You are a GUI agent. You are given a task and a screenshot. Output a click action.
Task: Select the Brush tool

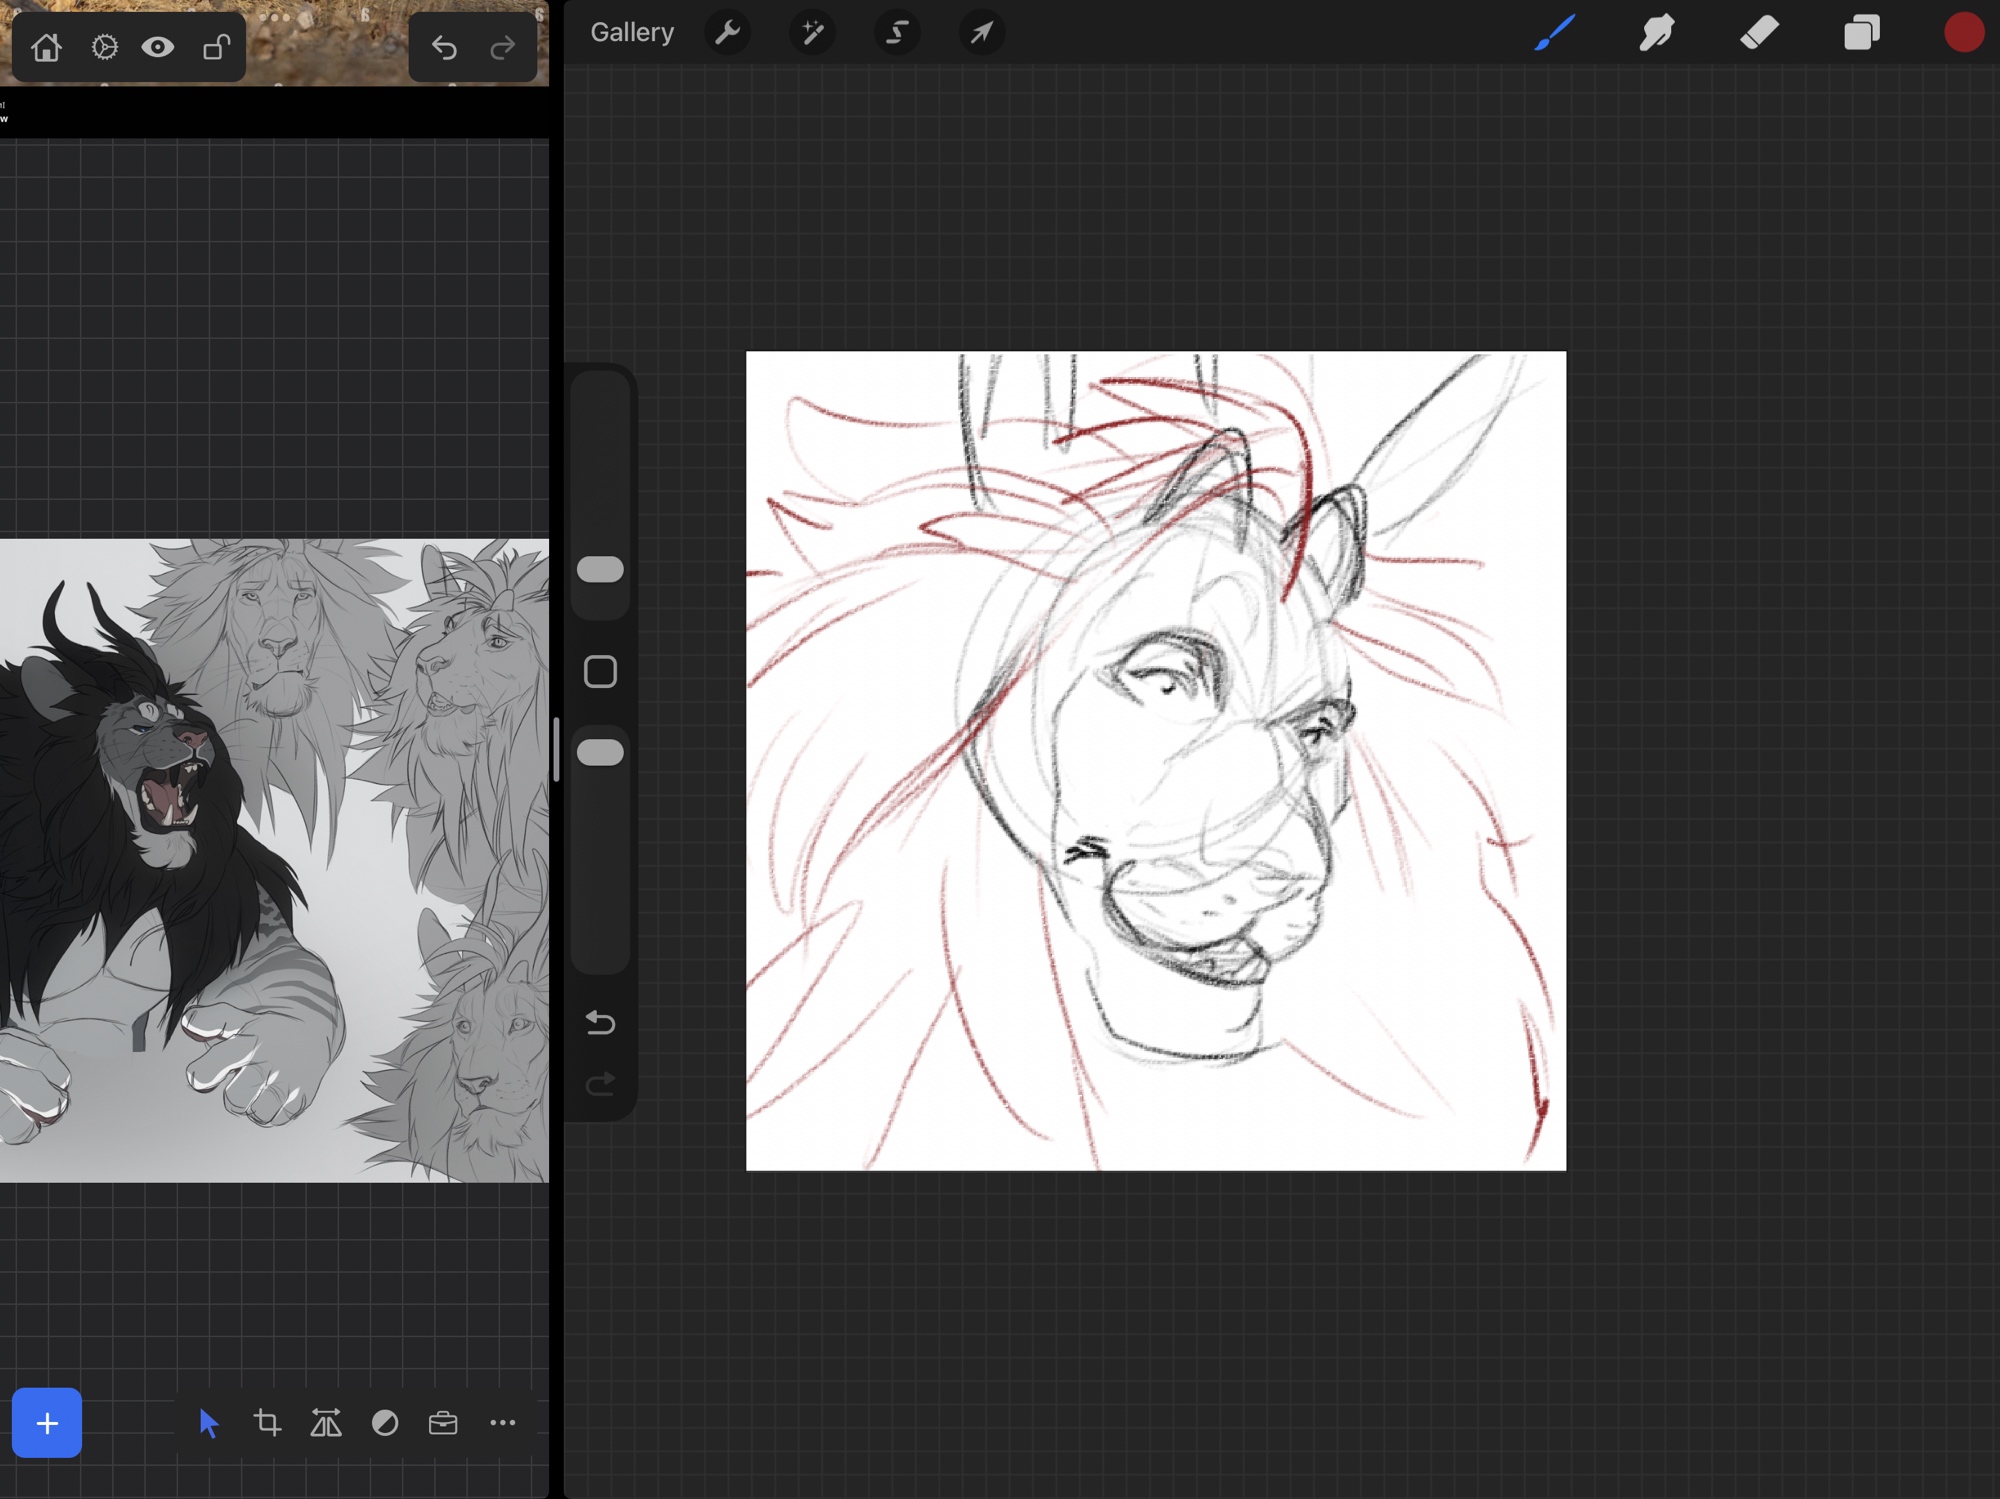tap(1555, 33)
